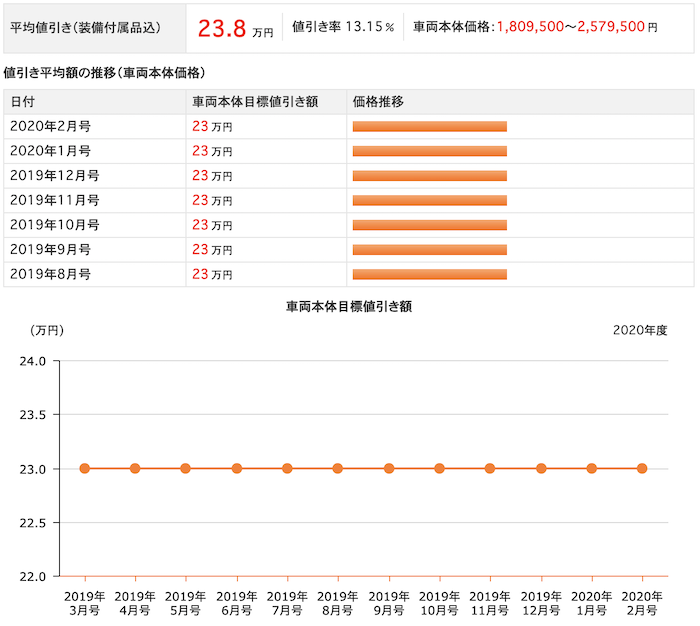700x626 pixels.
Task: Click the 2020年2月号 data point on chart
Action: click(642, 468)
